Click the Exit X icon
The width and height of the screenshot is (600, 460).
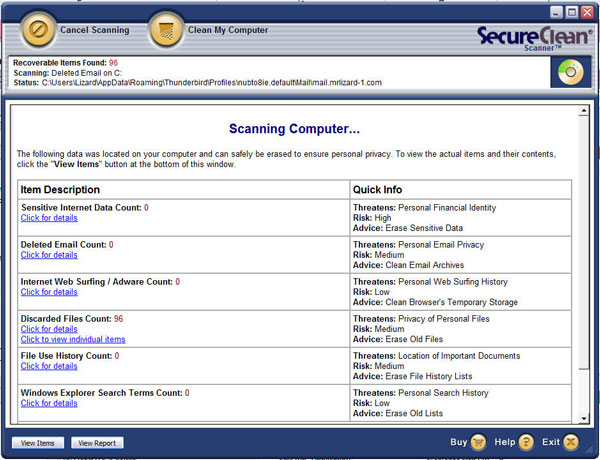(x=571, y=442)
